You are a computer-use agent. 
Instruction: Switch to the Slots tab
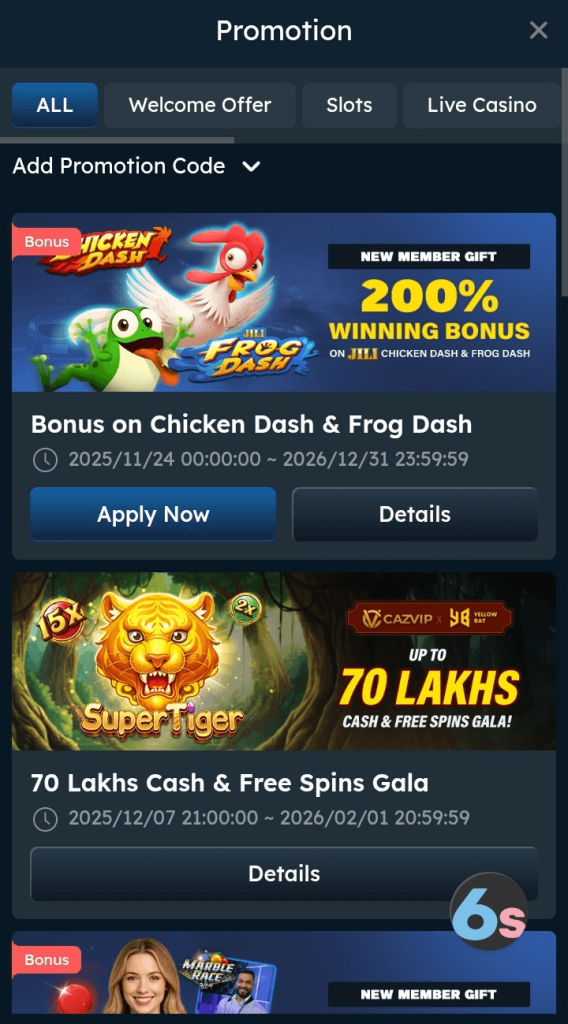click(349, 105)
